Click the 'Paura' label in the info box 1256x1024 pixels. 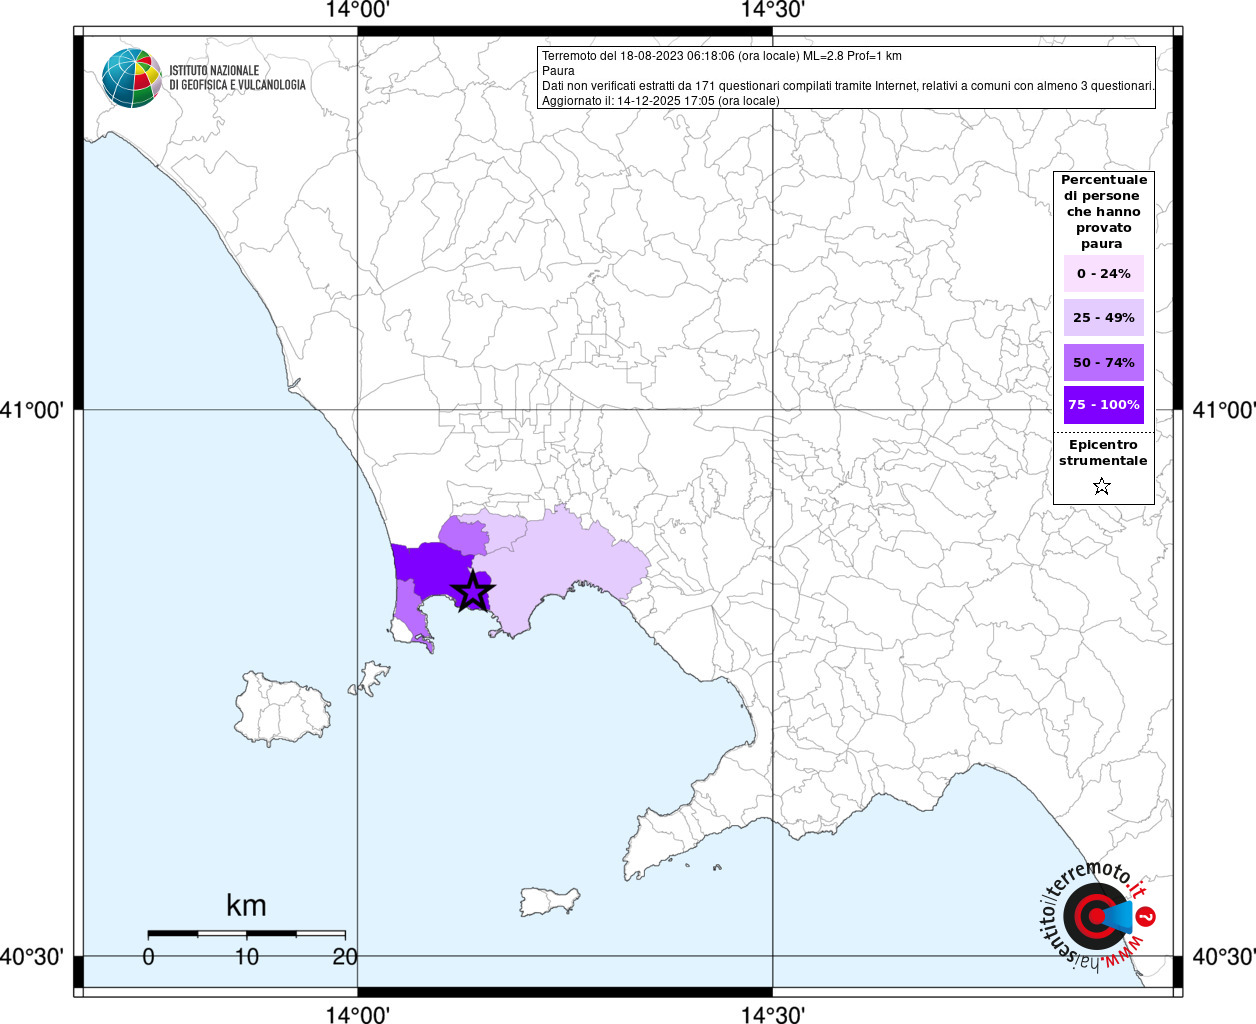click(x=558, y=71)
